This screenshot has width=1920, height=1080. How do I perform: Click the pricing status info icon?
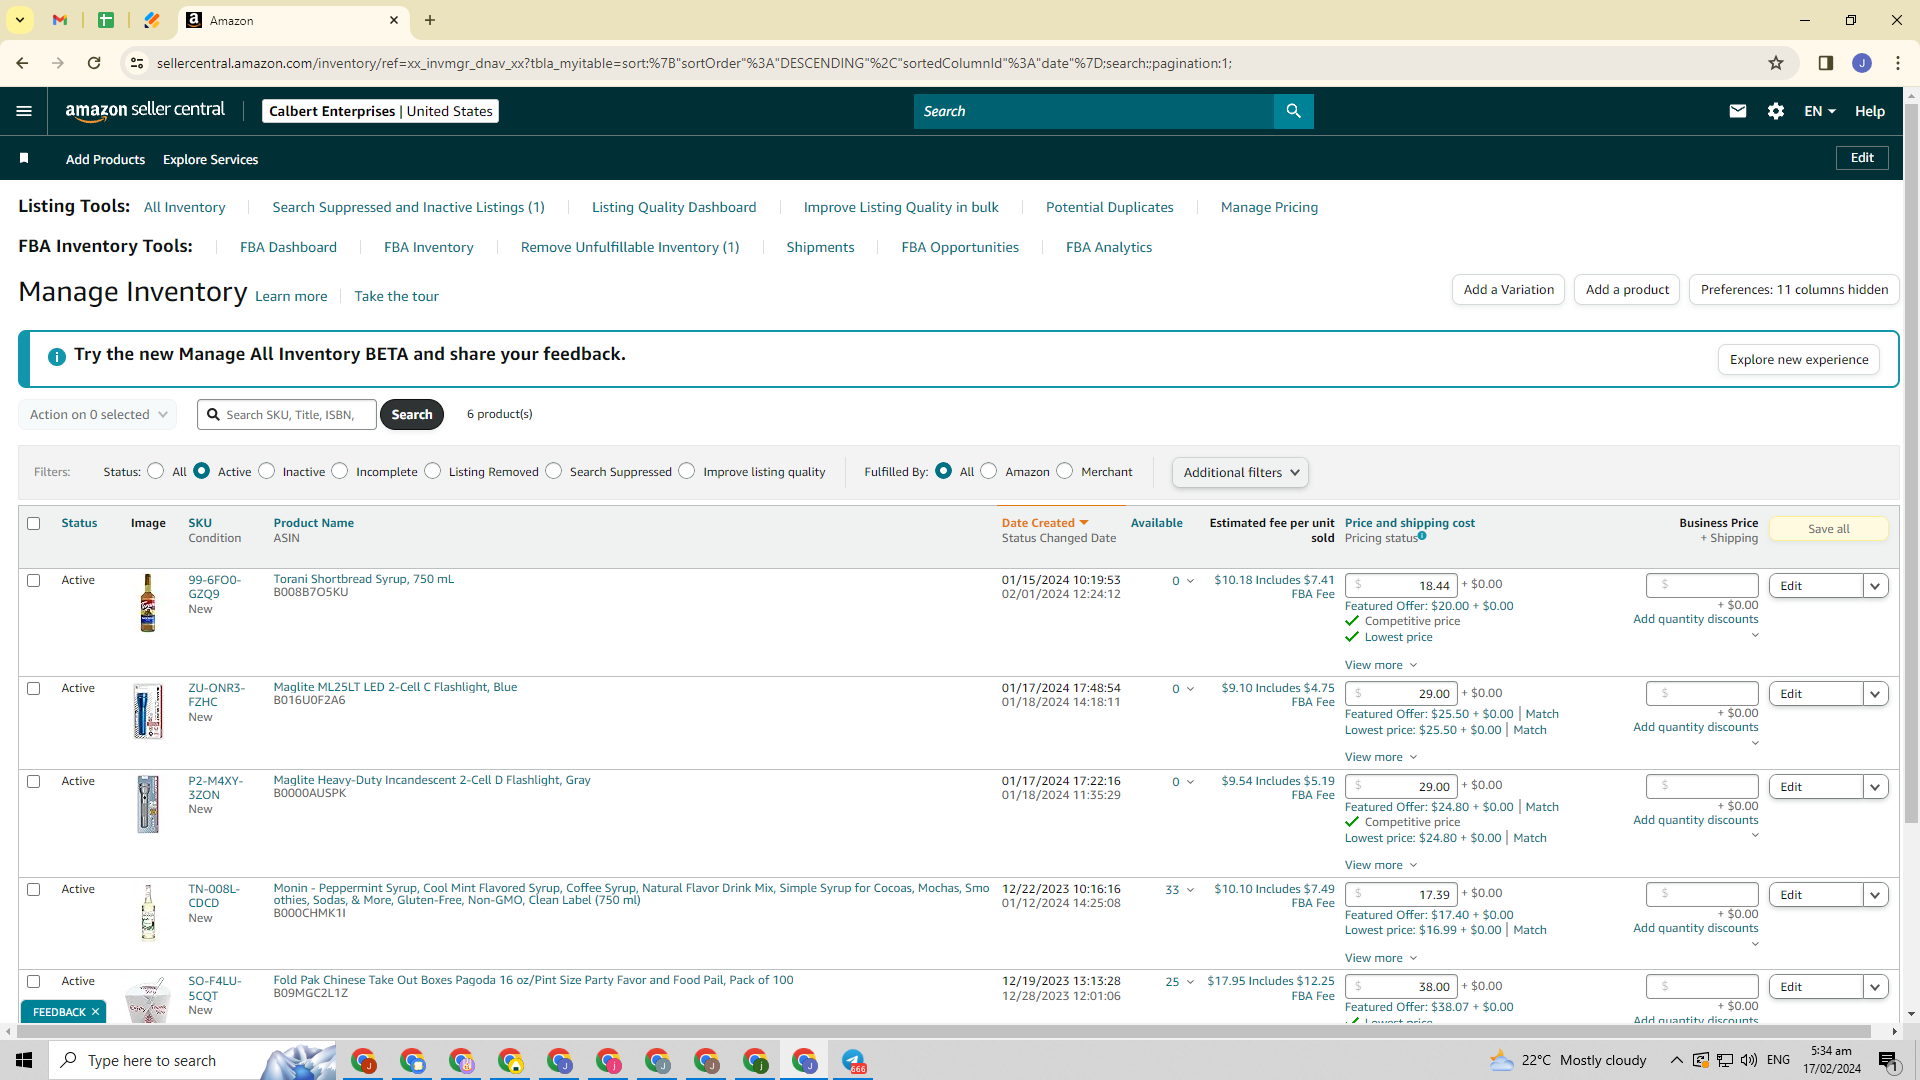(1422, 536)
